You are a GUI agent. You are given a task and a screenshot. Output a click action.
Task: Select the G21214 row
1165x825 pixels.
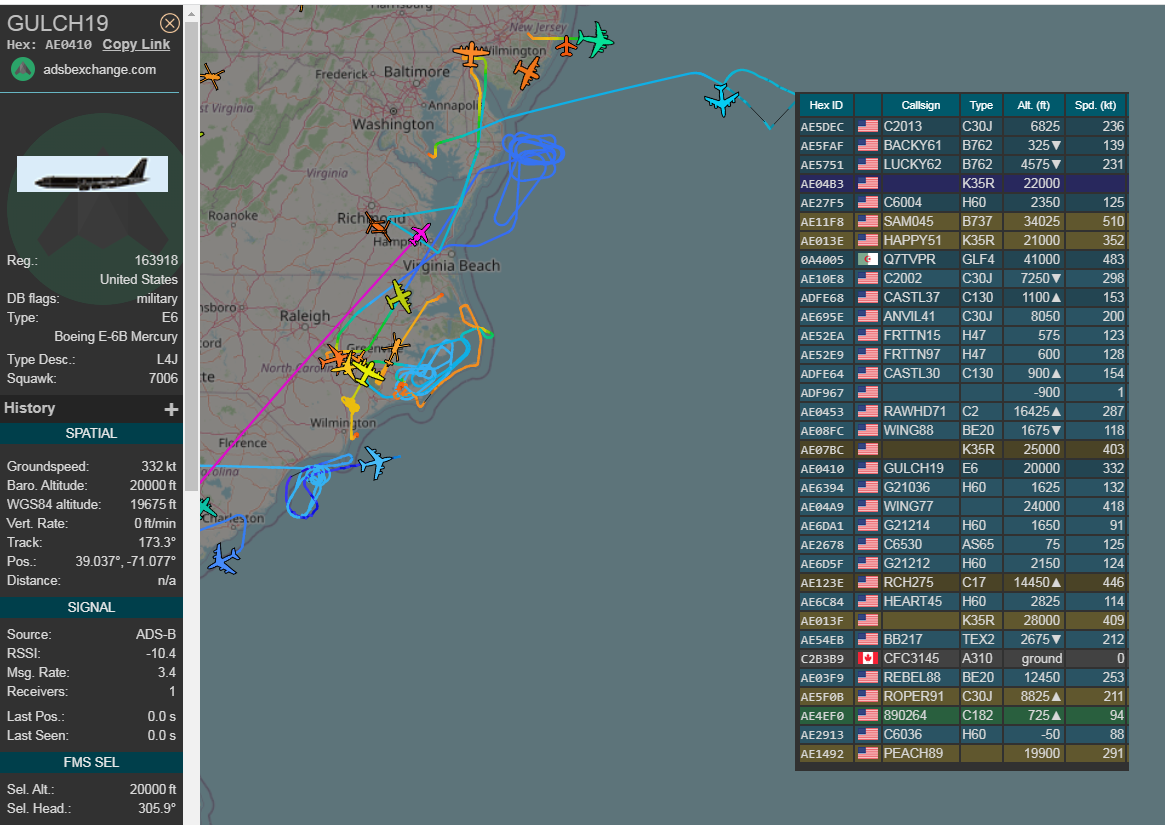962,525
